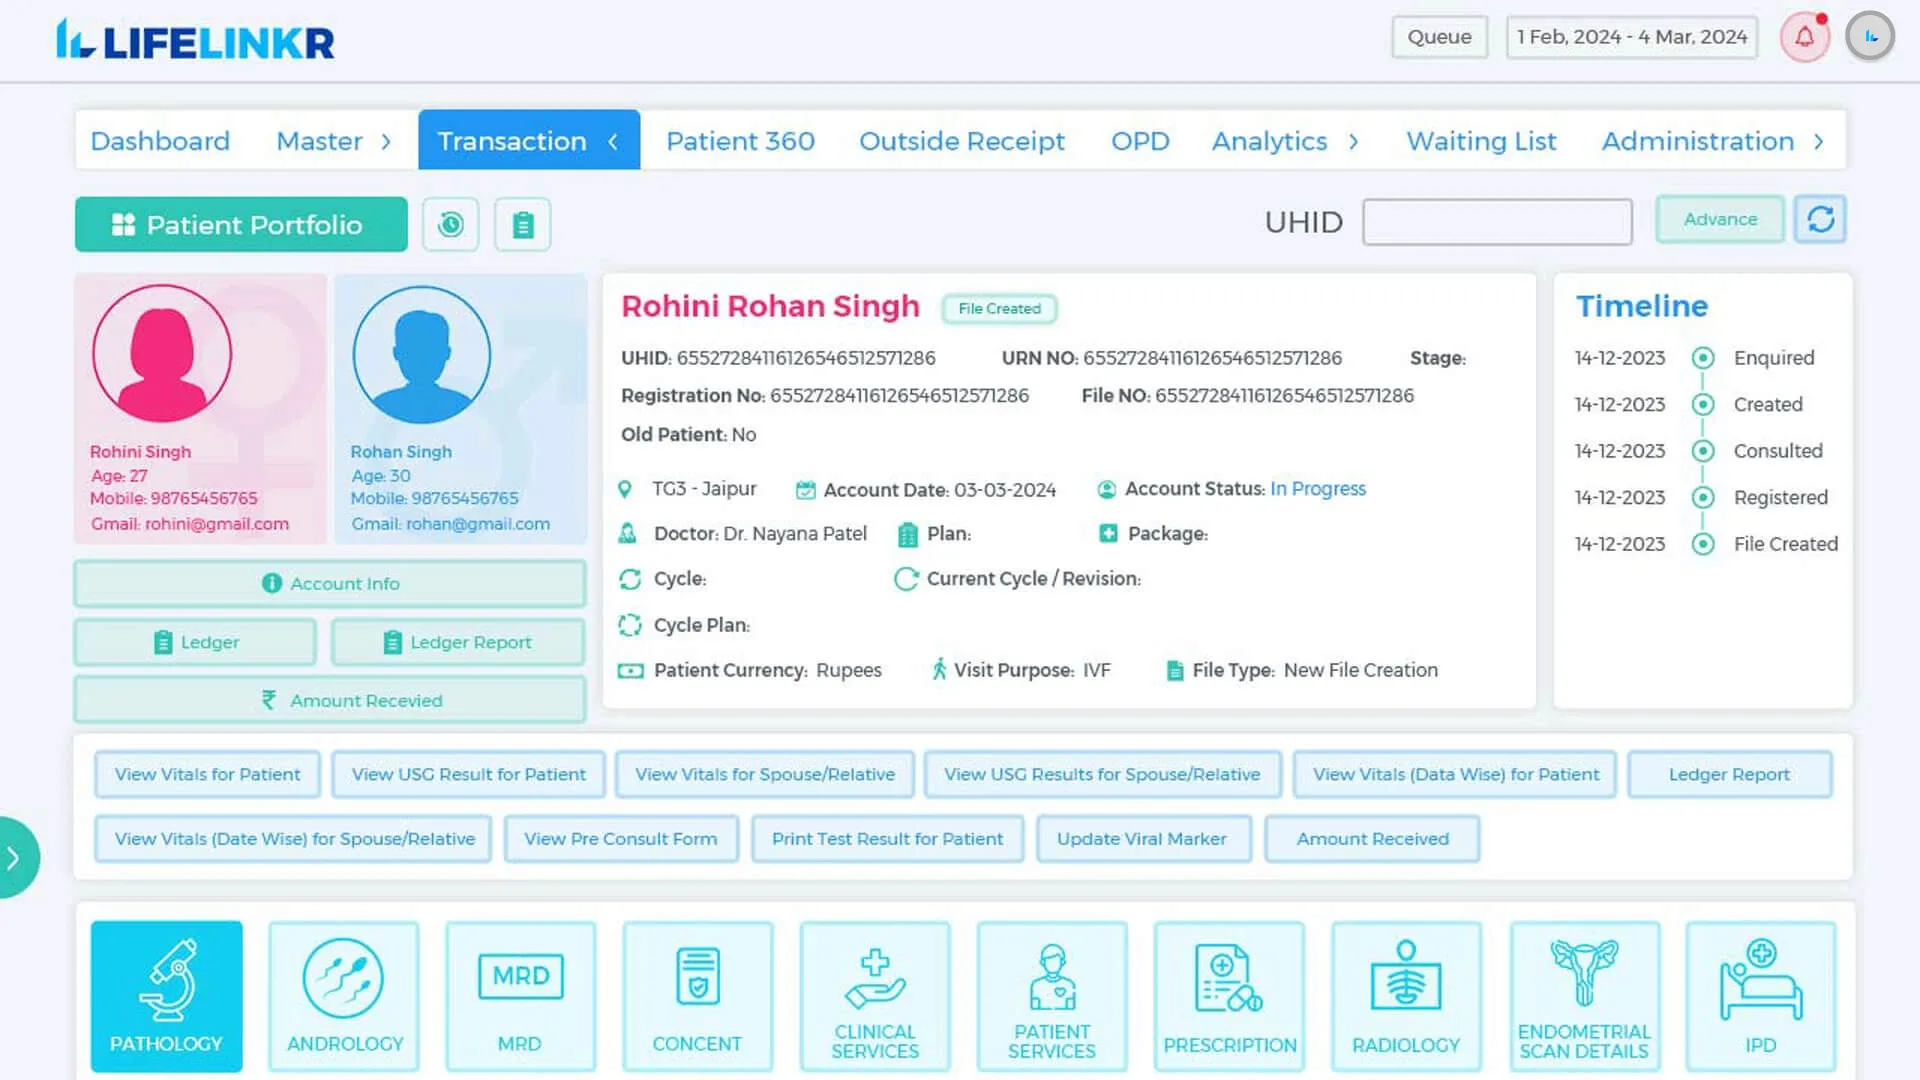Switch to the Patient 360 tab

pyautogui.click(x=740, y=141)
